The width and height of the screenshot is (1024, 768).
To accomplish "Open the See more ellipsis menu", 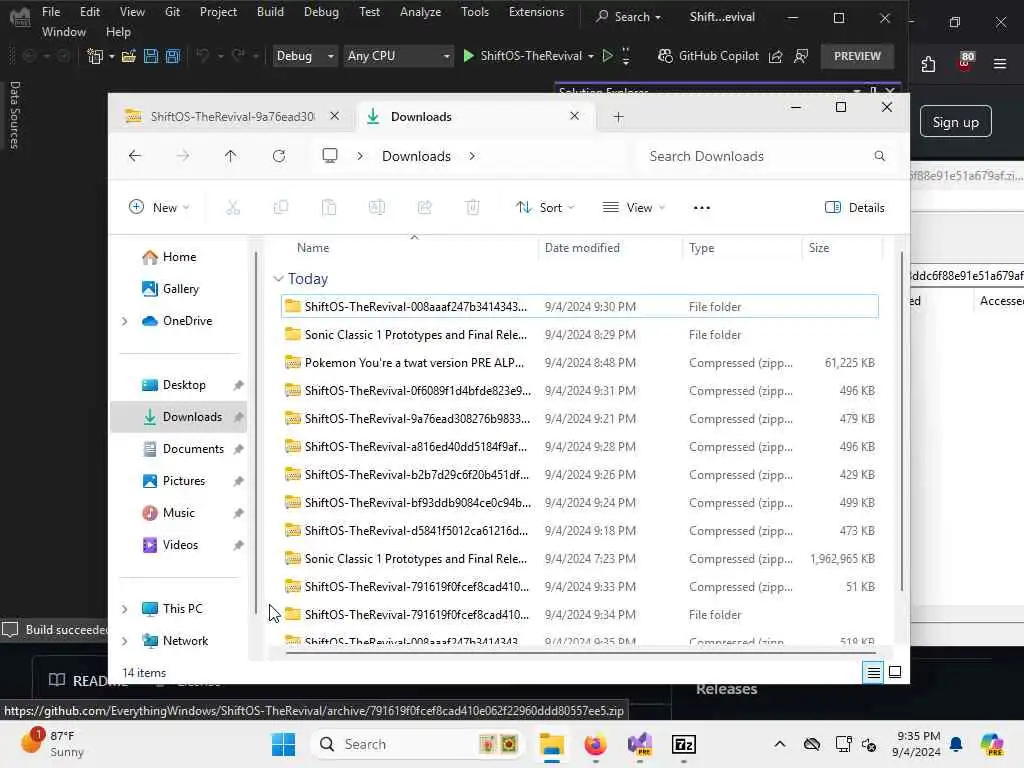I will pos(702,208).
